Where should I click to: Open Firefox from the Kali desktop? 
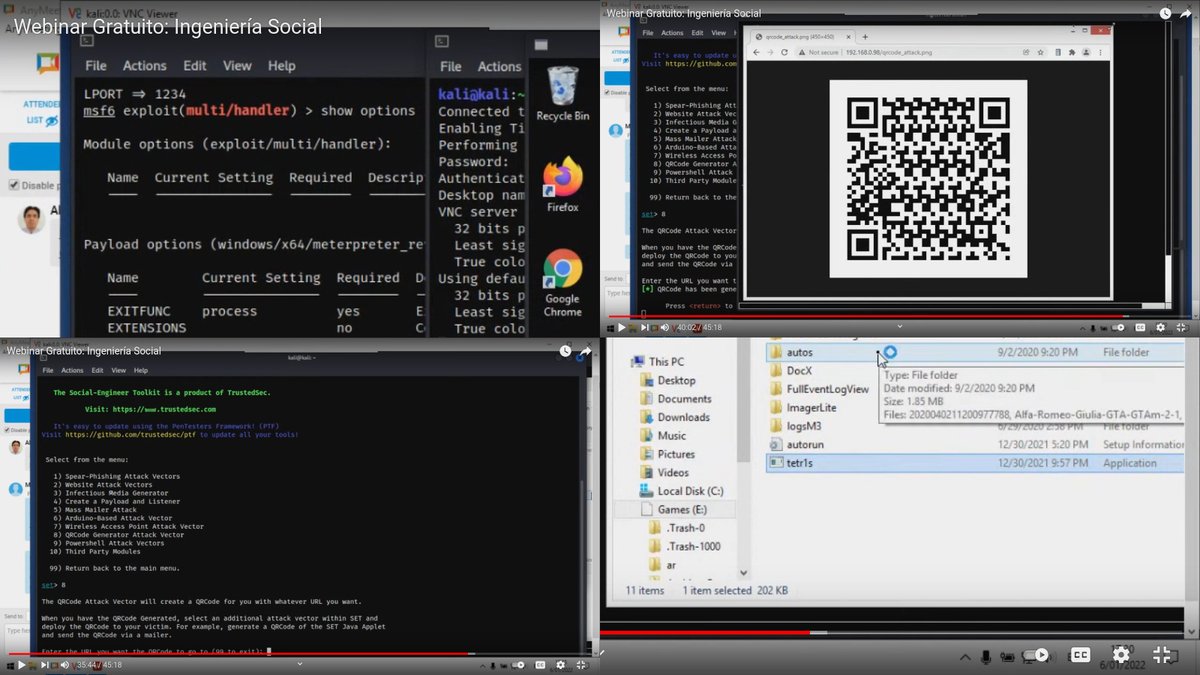tap(562, 185)
